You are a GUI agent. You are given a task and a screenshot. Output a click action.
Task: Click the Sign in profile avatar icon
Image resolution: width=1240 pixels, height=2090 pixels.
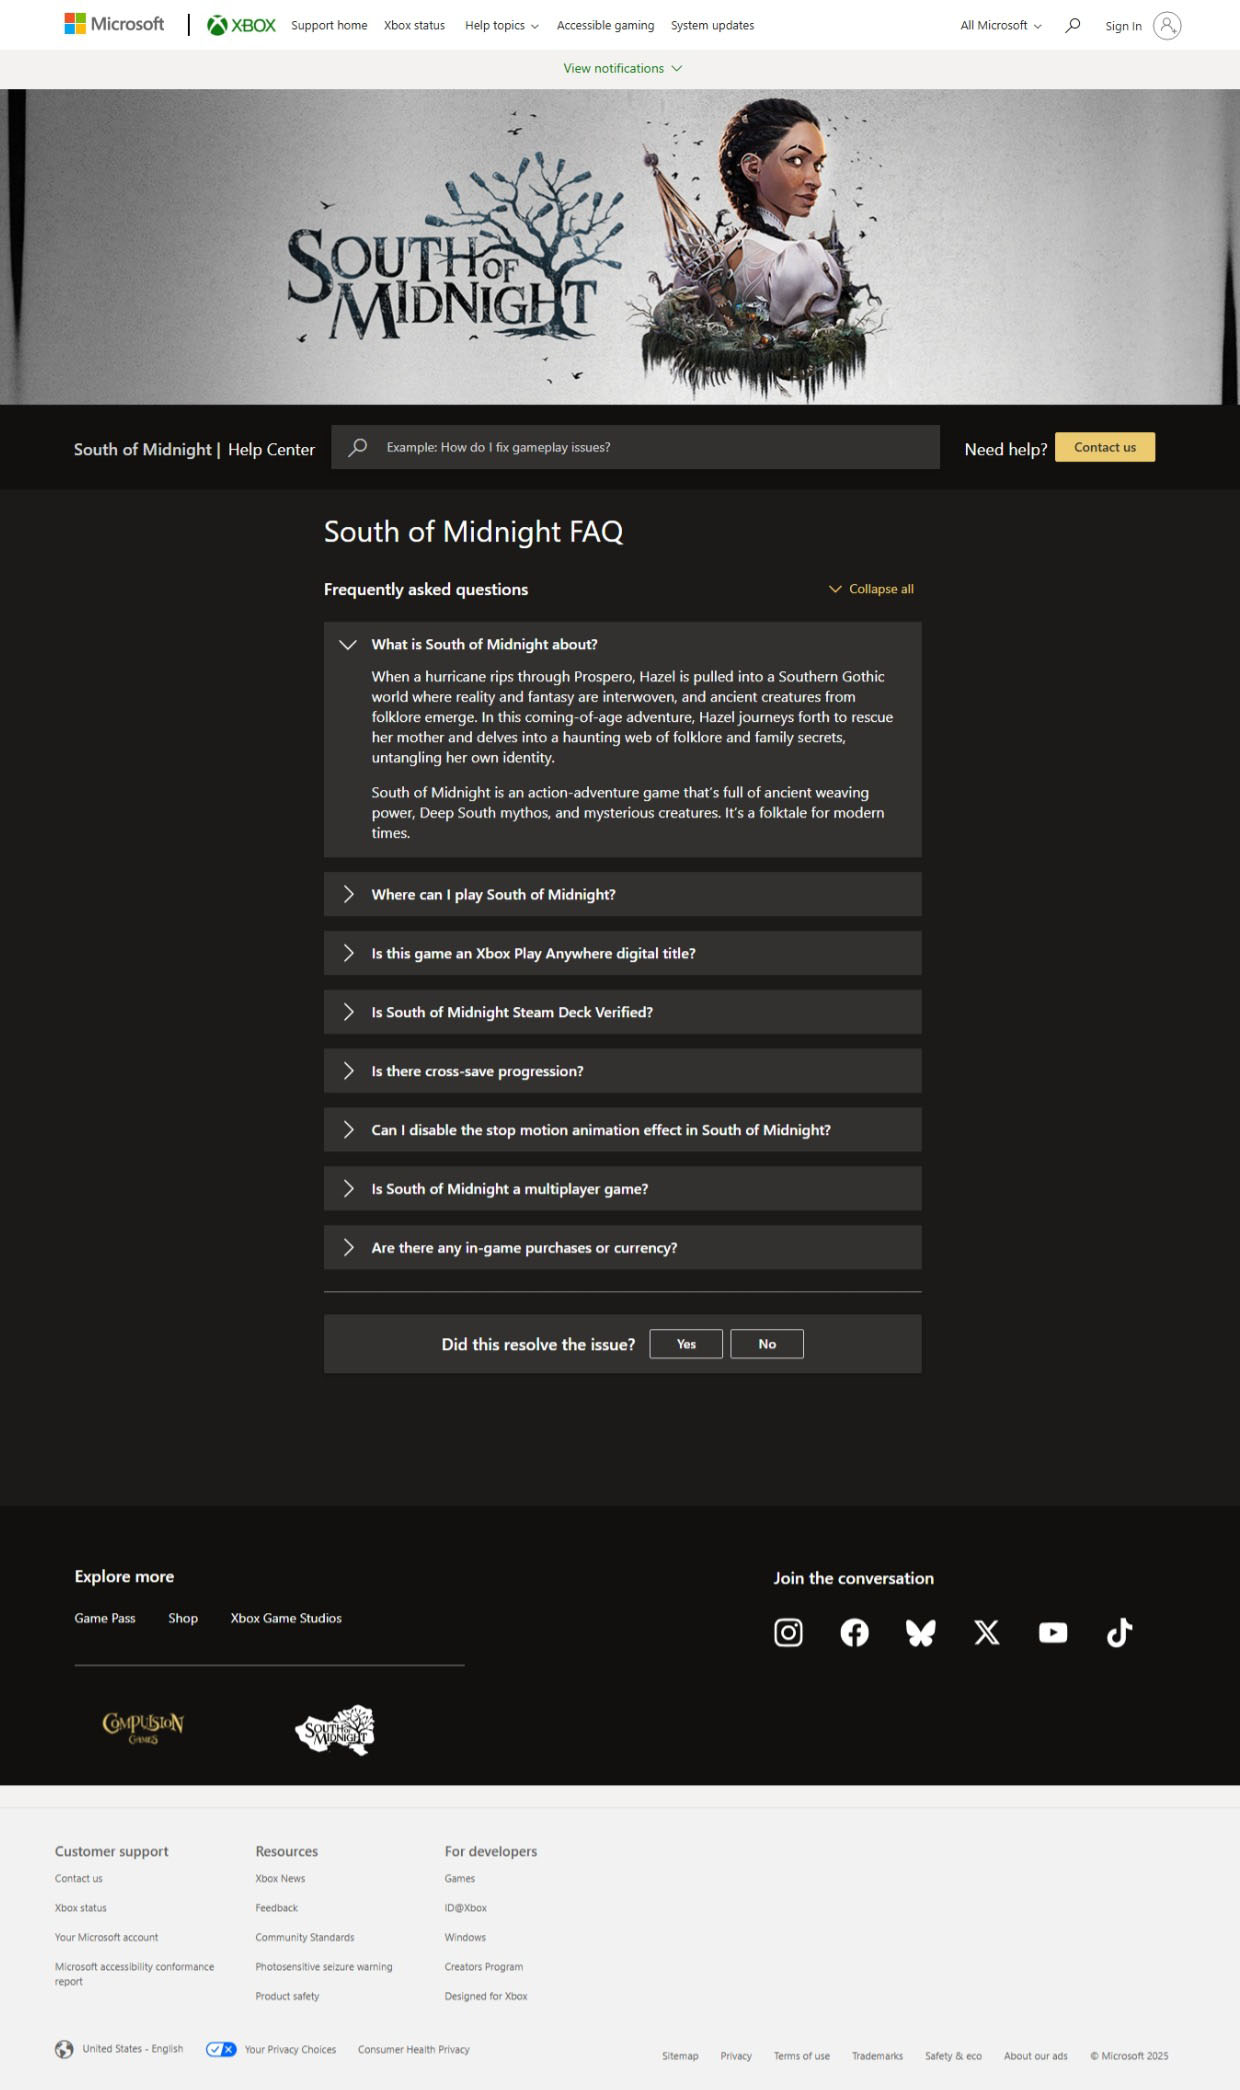[x=1166, y=26]
